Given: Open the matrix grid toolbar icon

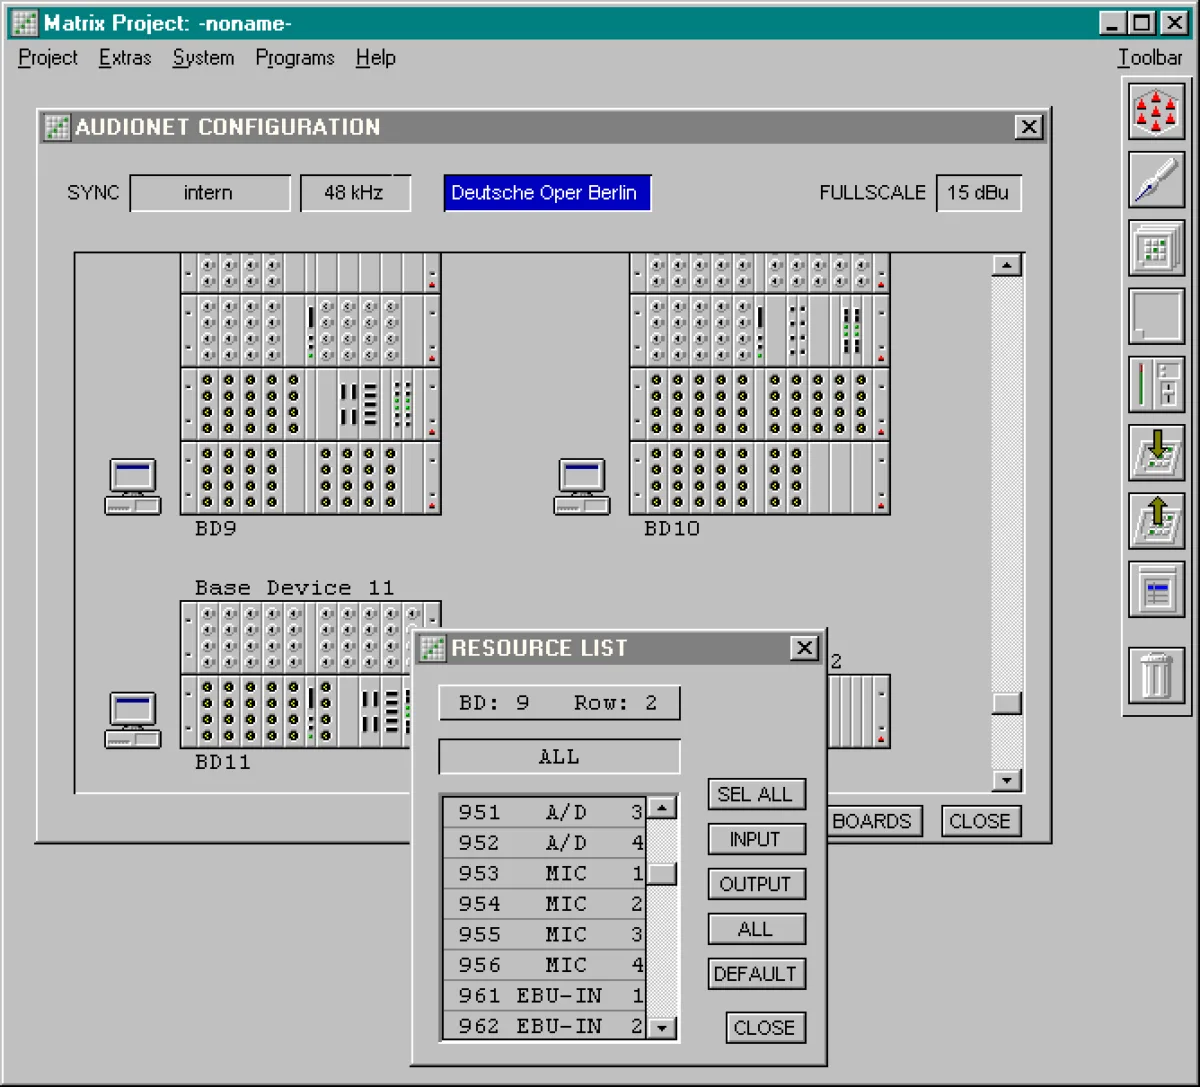Looking at the screenshot, I should point(1156,248).
